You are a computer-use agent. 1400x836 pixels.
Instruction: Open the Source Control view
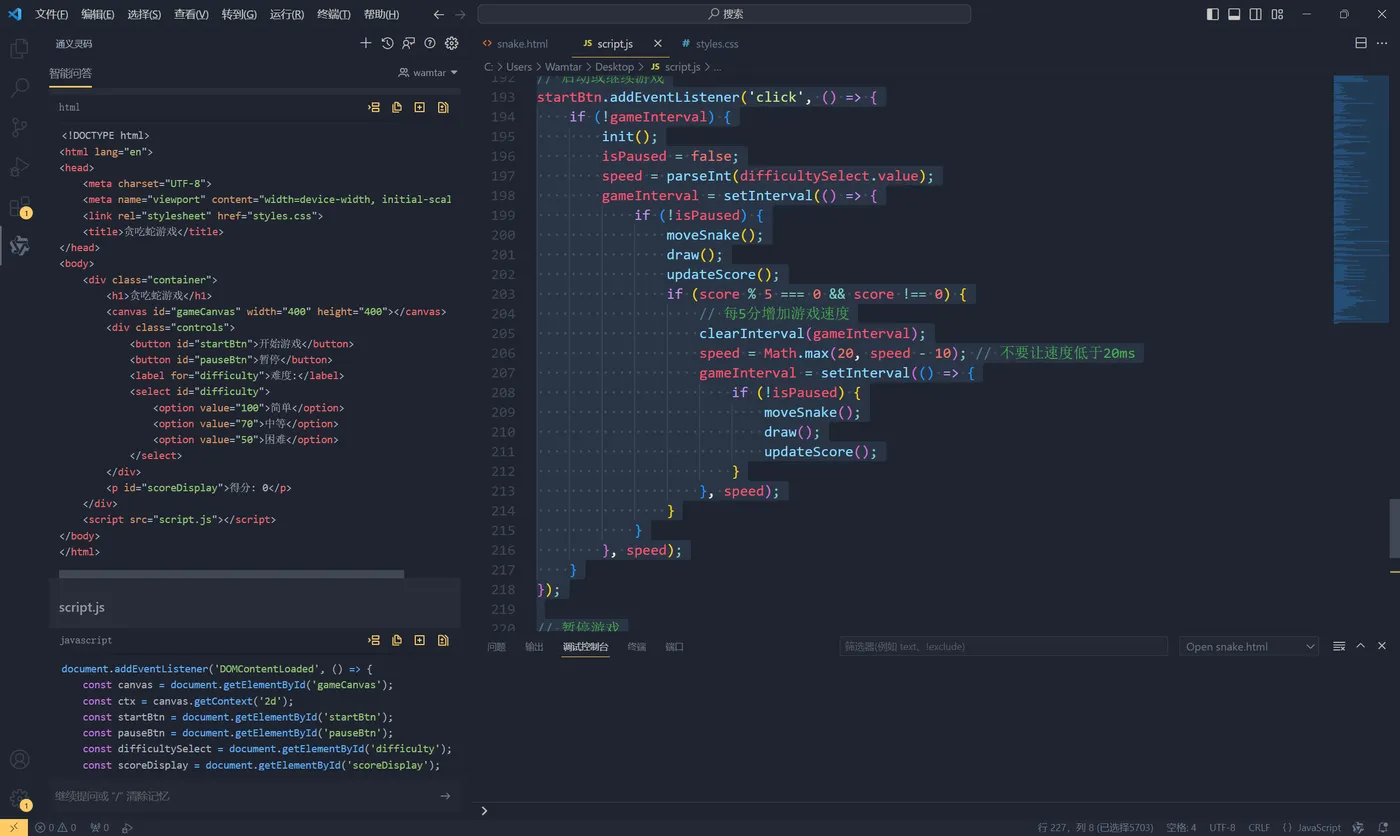[19, 127]
